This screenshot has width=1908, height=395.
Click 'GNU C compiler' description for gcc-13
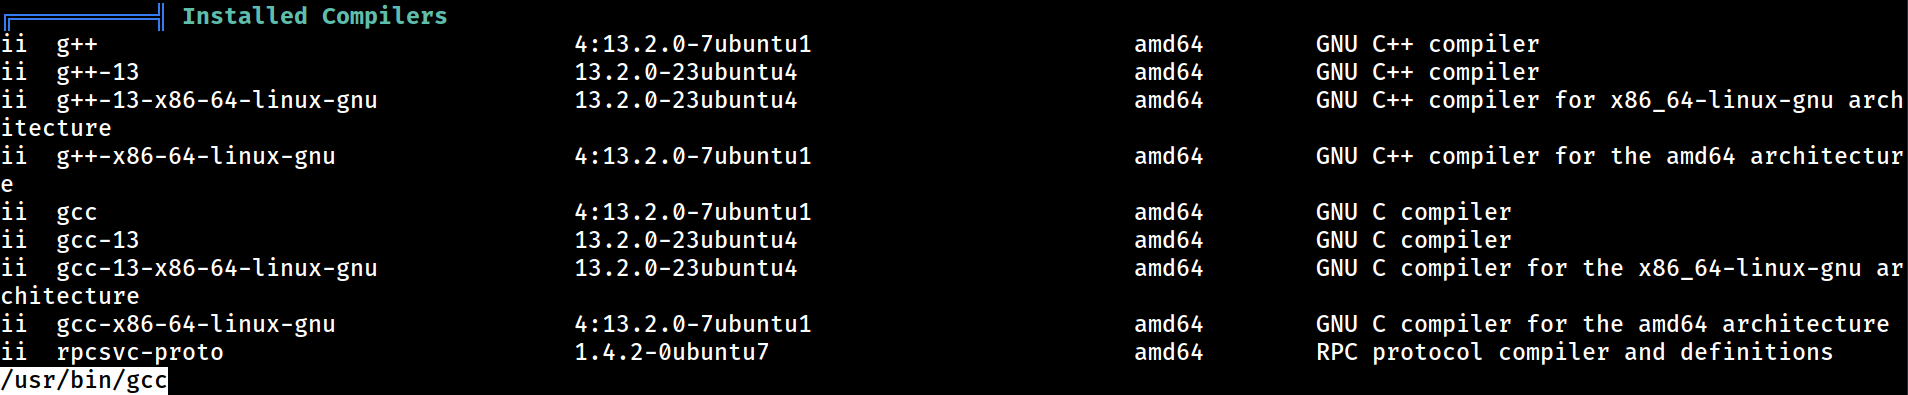point(1414,241)
